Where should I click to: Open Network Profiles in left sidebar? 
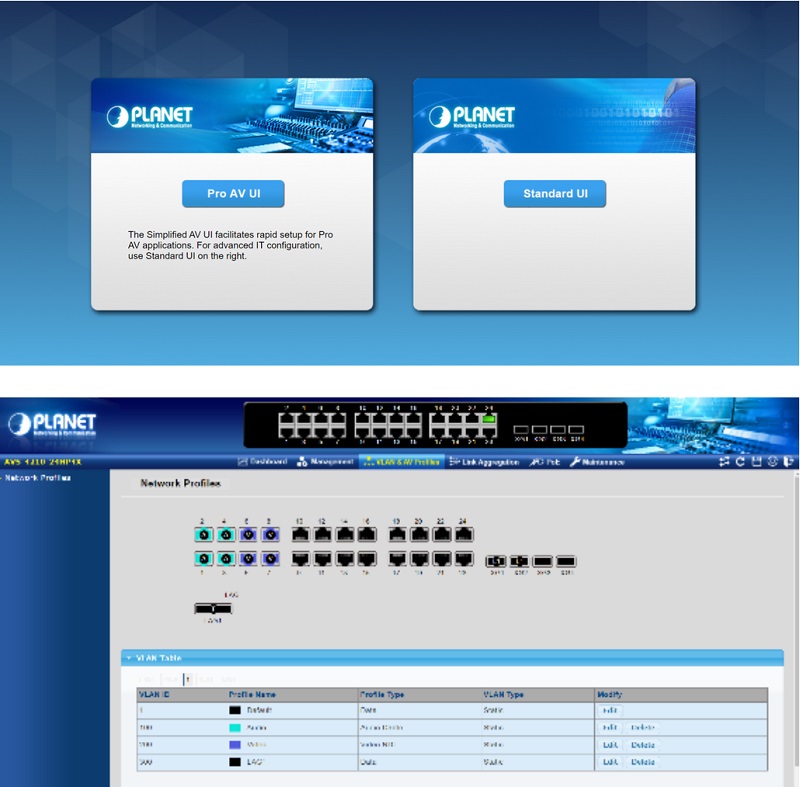click(x=38, y=477)
